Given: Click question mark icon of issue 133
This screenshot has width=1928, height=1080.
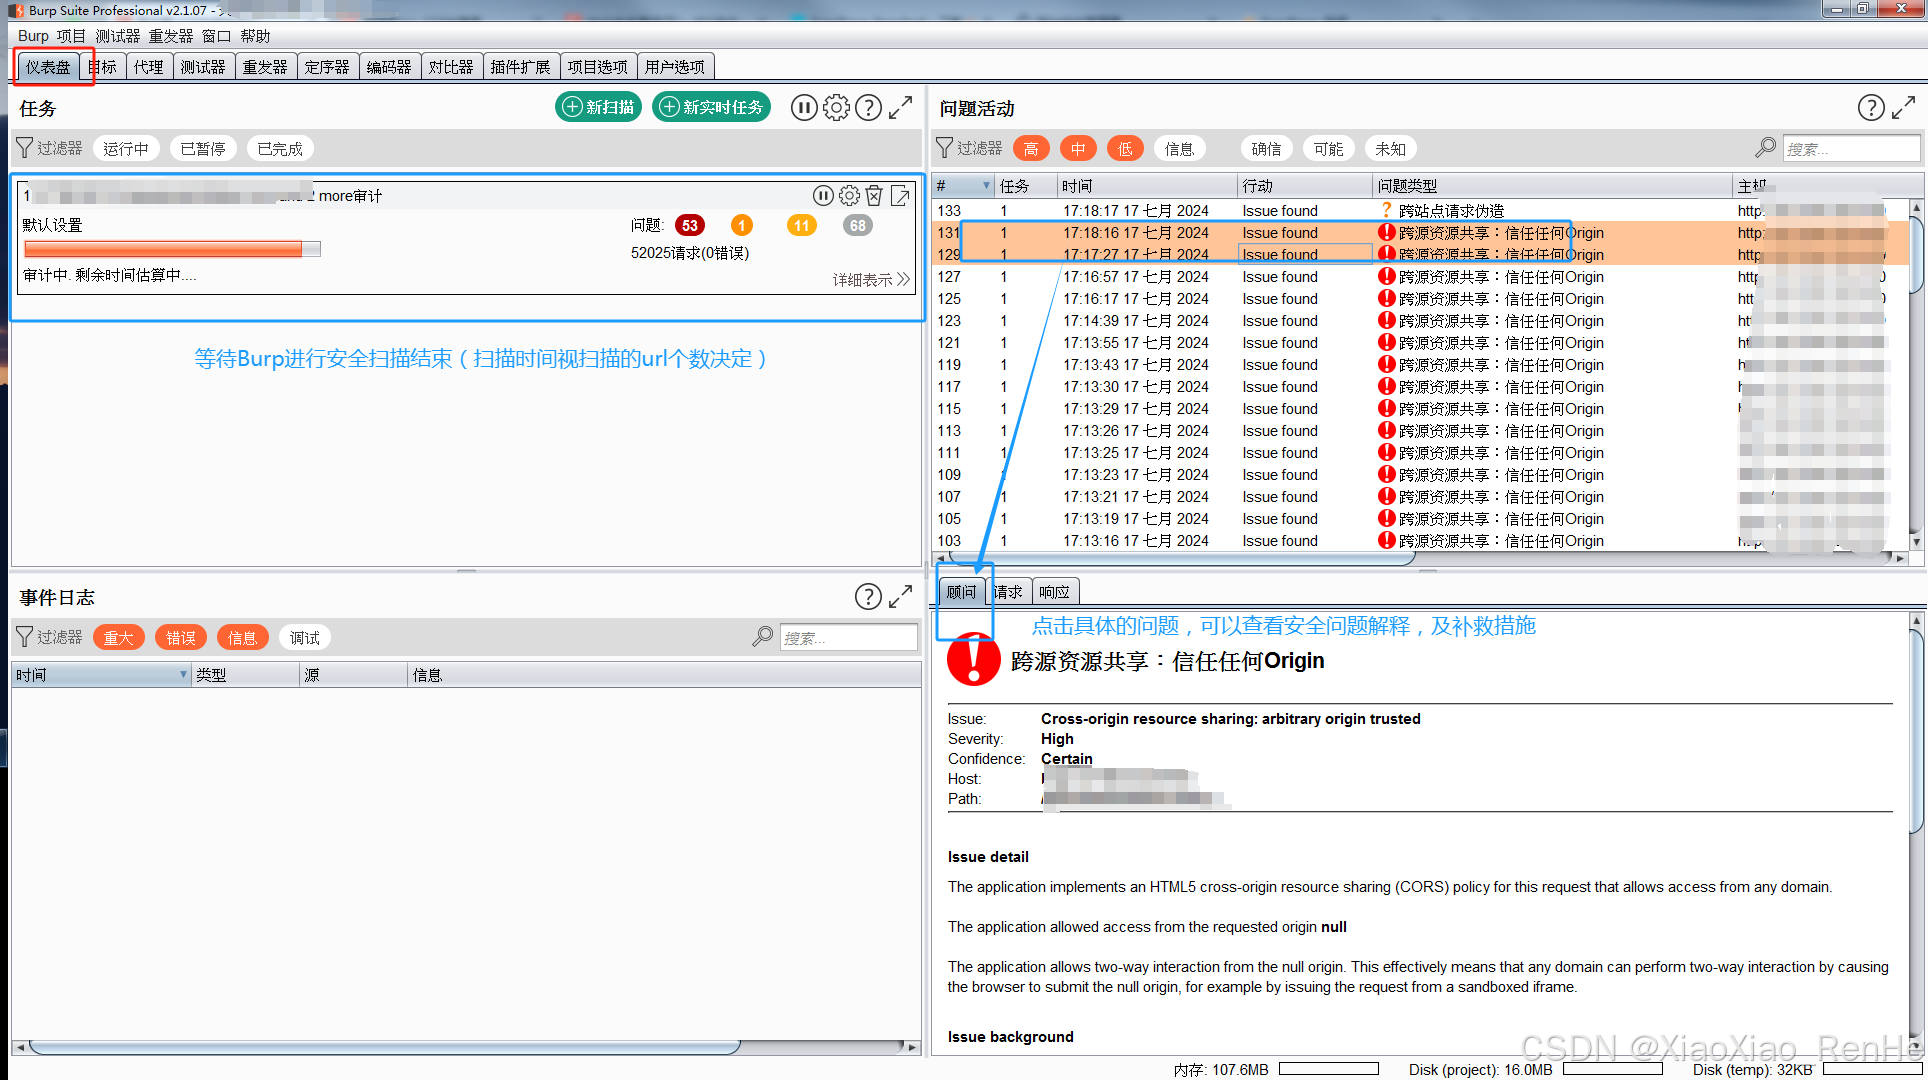Looking at the screenshot, I should (x=1387, y=210).
